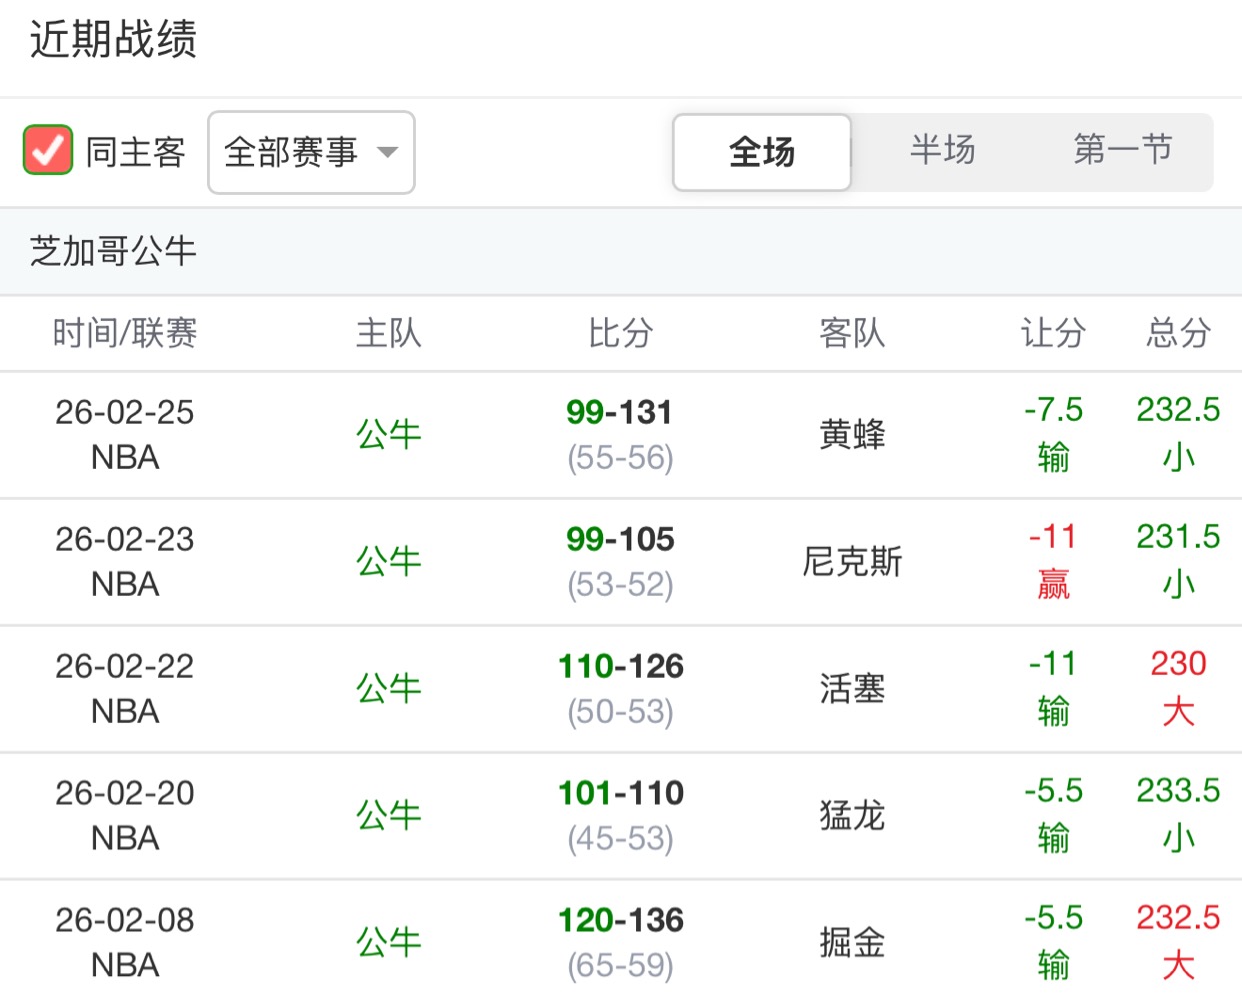Select the 全场 tab
1242x993 pixels.
coord(762,152)
